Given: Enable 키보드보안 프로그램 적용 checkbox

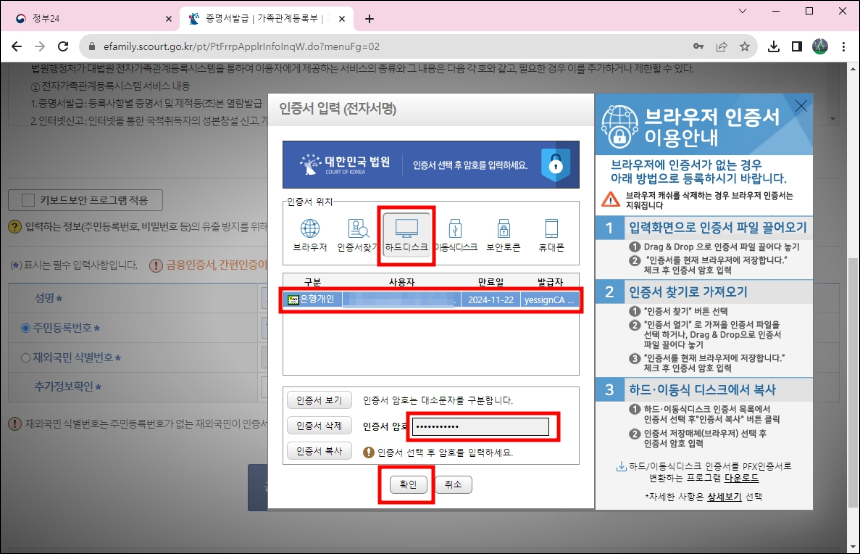Looking at the screenshot, I should coord(28,200).
